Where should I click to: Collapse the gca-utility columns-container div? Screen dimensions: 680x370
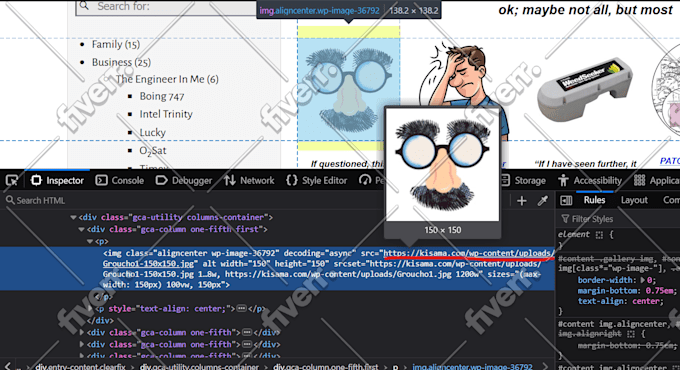click(73, 217)
